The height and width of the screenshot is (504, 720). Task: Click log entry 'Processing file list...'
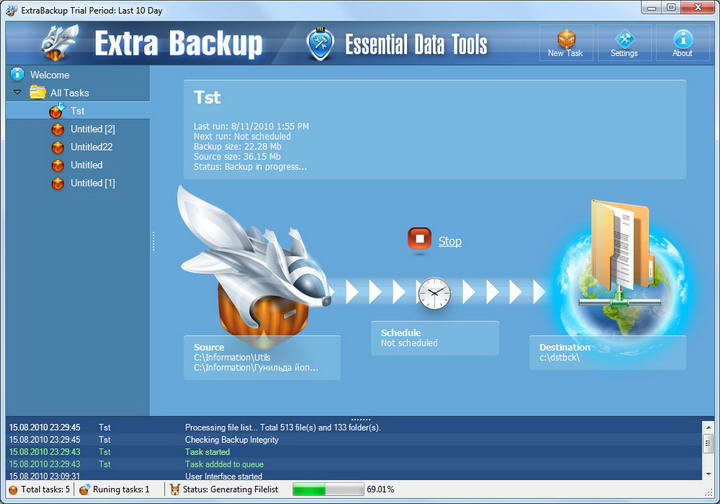(x=283, y=427)
